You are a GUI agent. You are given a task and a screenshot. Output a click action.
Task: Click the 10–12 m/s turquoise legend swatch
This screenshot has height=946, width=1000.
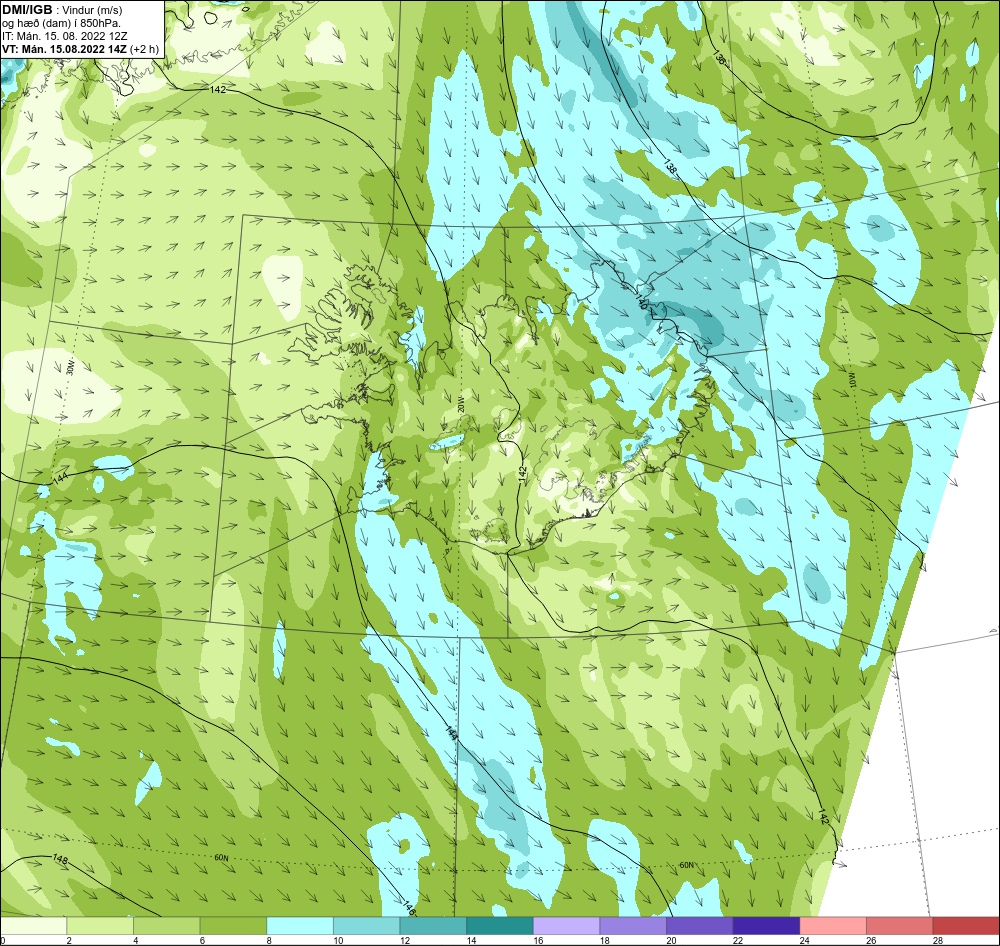coord(367,926)
